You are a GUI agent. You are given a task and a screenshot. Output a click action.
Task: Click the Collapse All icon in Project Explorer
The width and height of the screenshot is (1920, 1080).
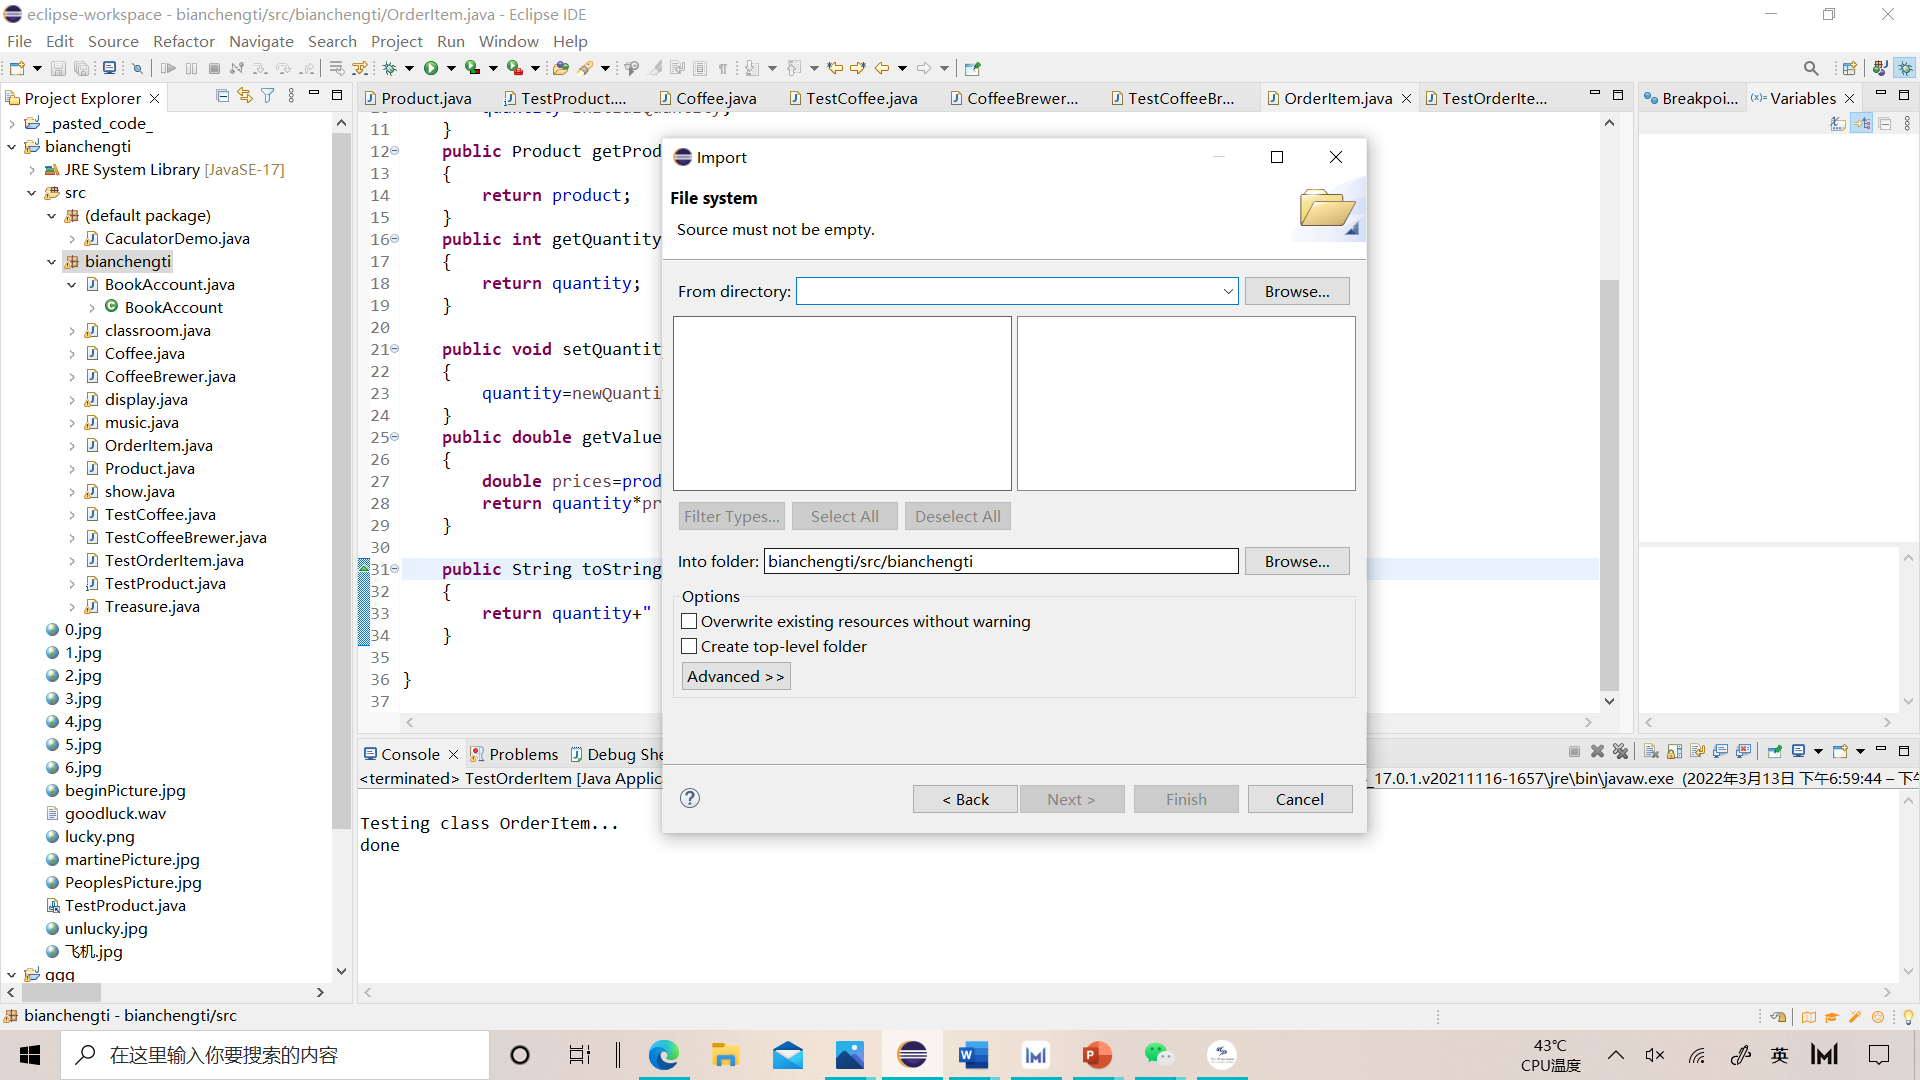pos(222,96)
